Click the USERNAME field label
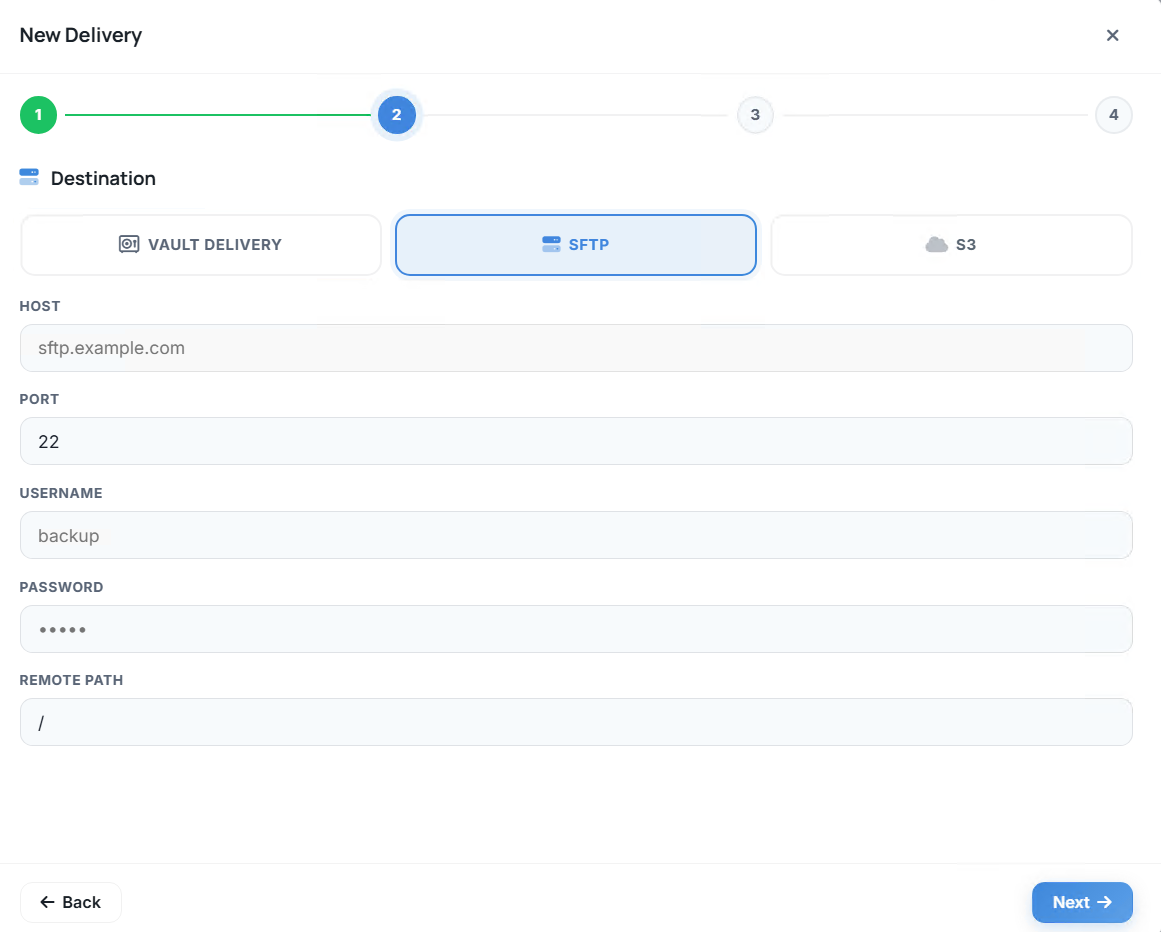Screen dimensions: 1161x932 click(61, 493)
